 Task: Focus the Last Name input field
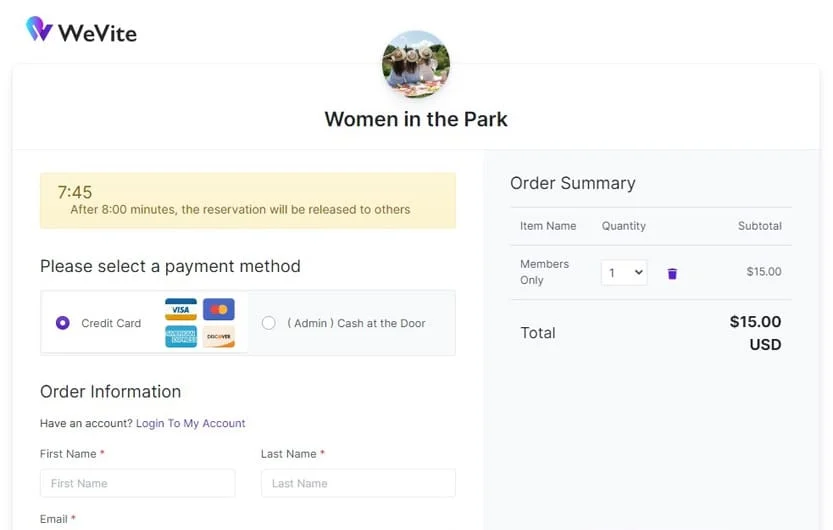pyautogui.click(x=358, y=483)
